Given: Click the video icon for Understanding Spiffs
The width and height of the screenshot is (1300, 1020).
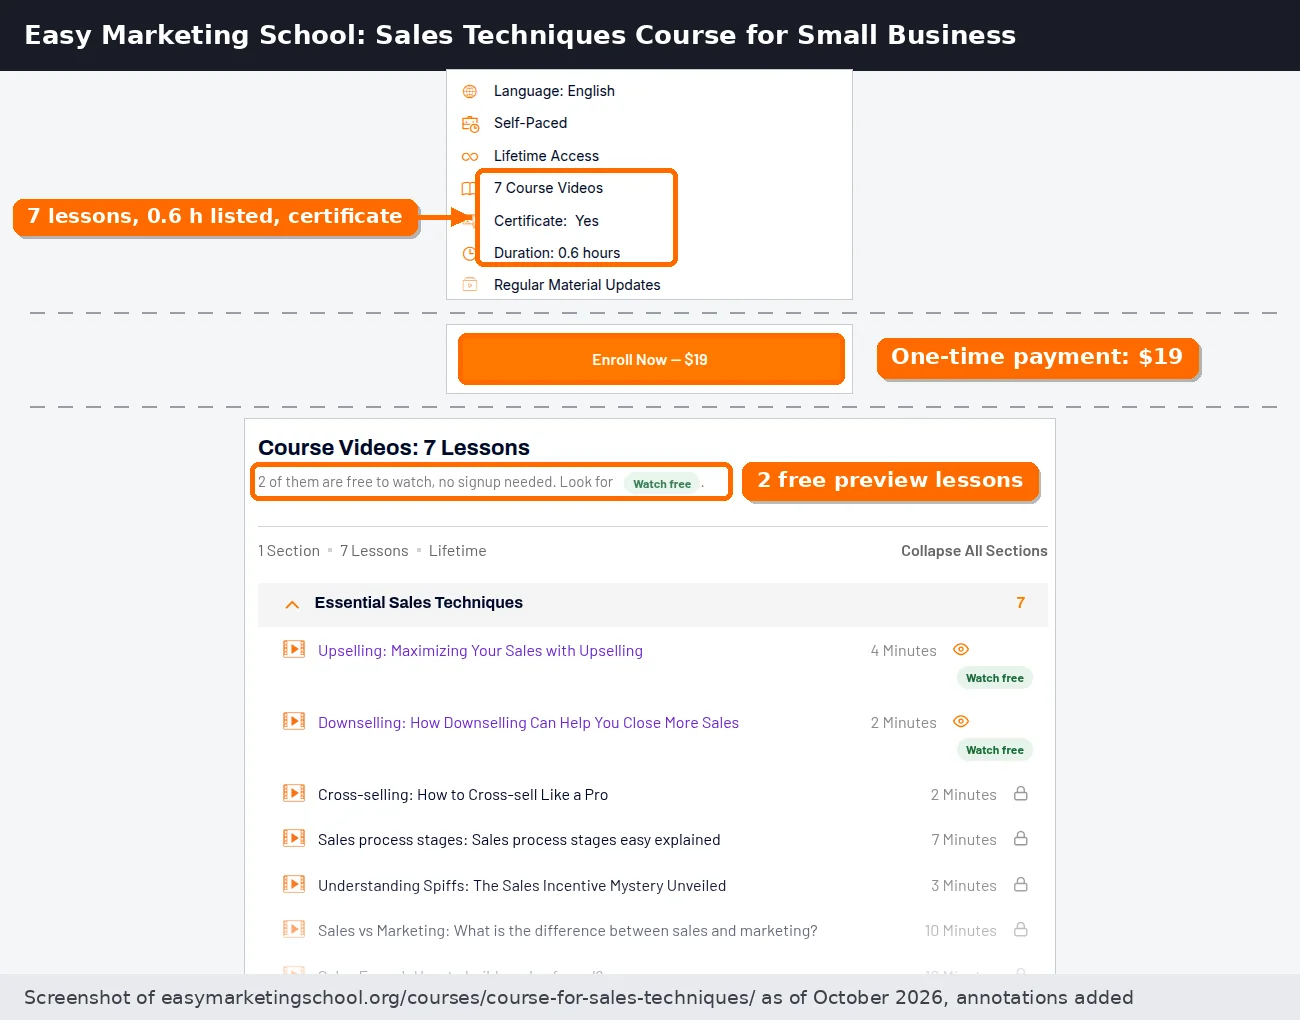Looking at the screenshot, I should click(294, 884).
